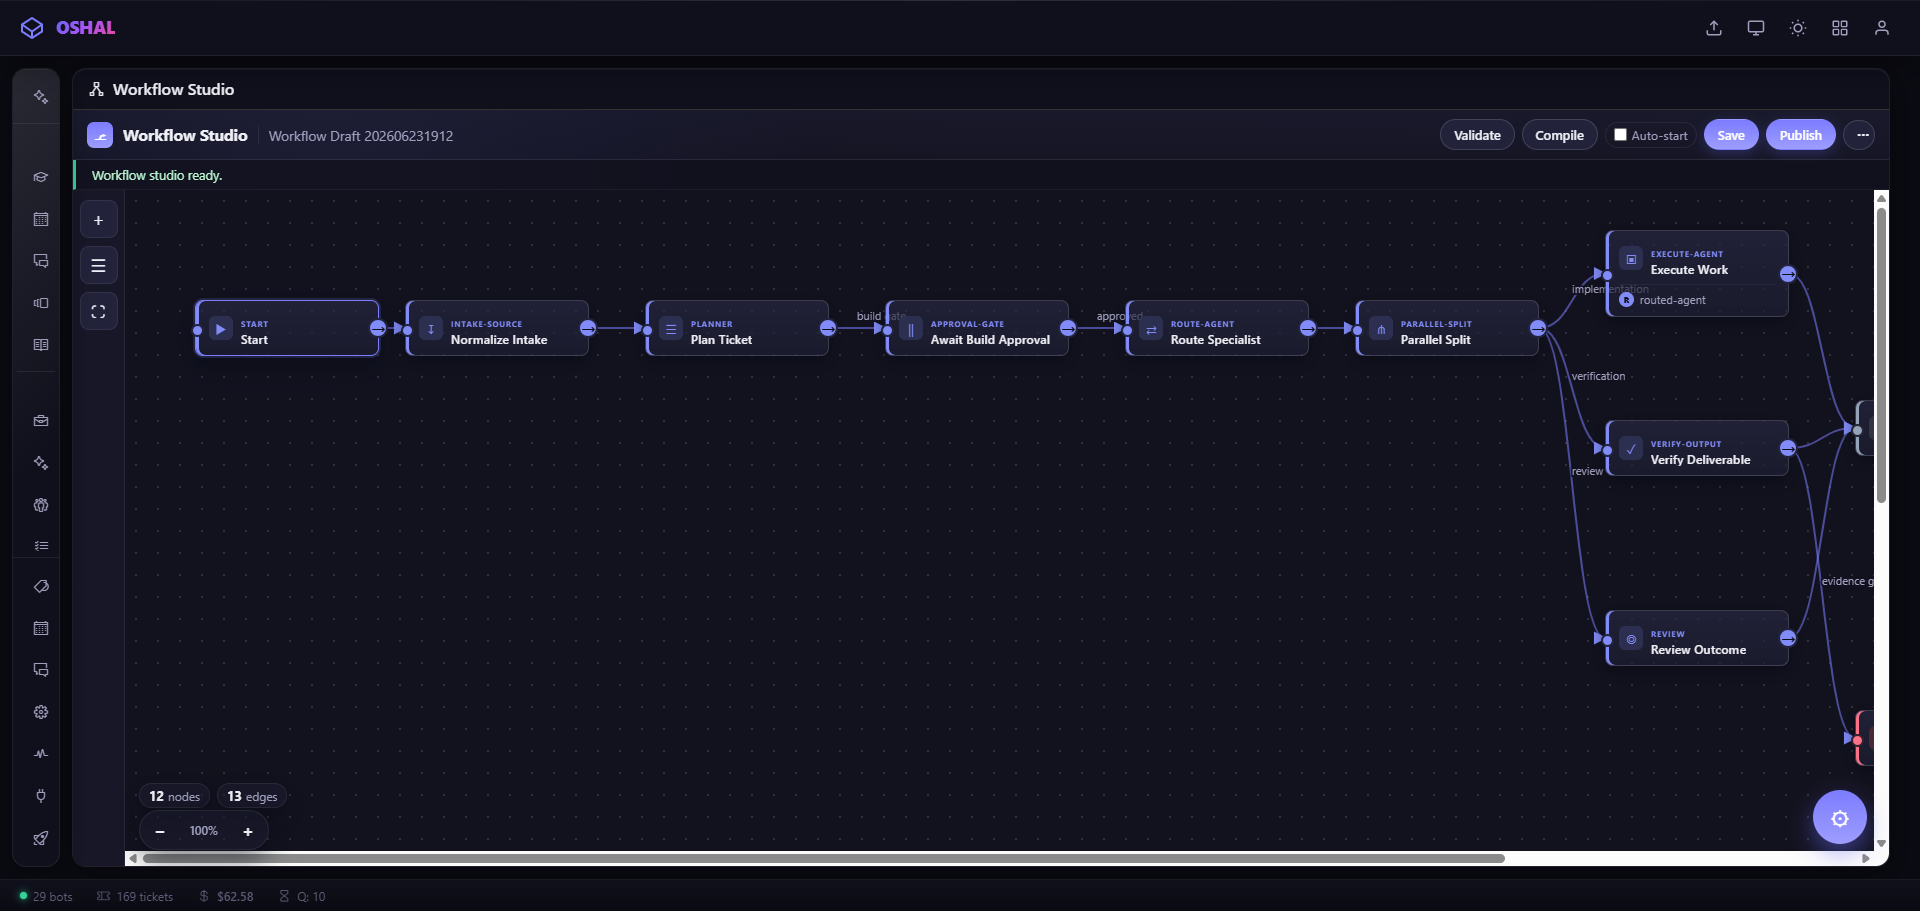
Task: Click the '$62.58' cost status entry
Action: coord(226,897)
